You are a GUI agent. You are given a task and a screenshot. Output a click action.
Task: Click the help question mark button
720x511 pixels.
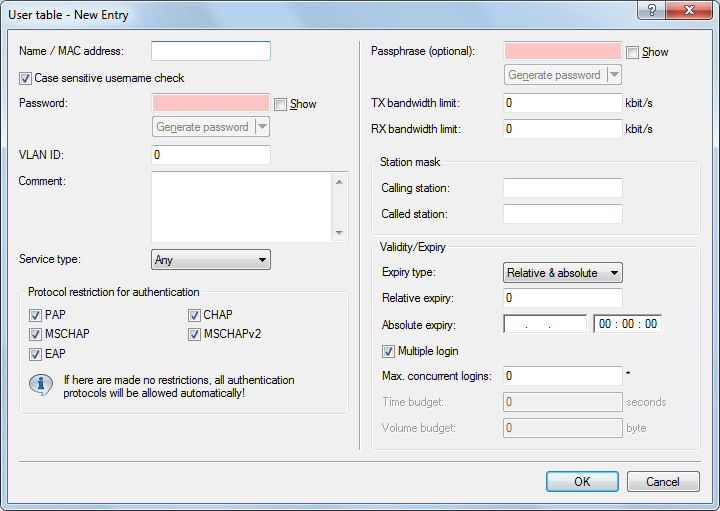coord(652,12)
